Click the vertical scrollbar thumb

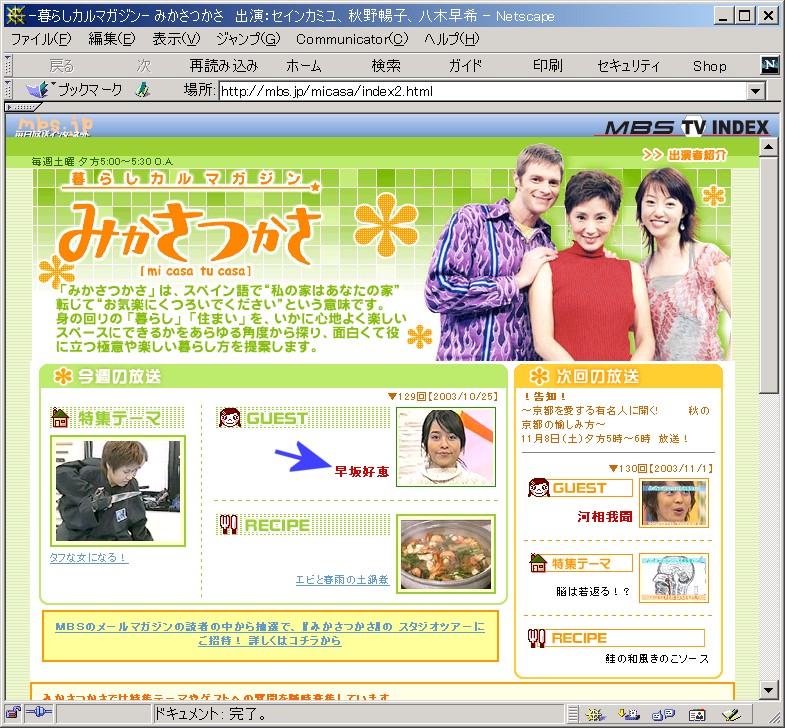click(768, 275)
